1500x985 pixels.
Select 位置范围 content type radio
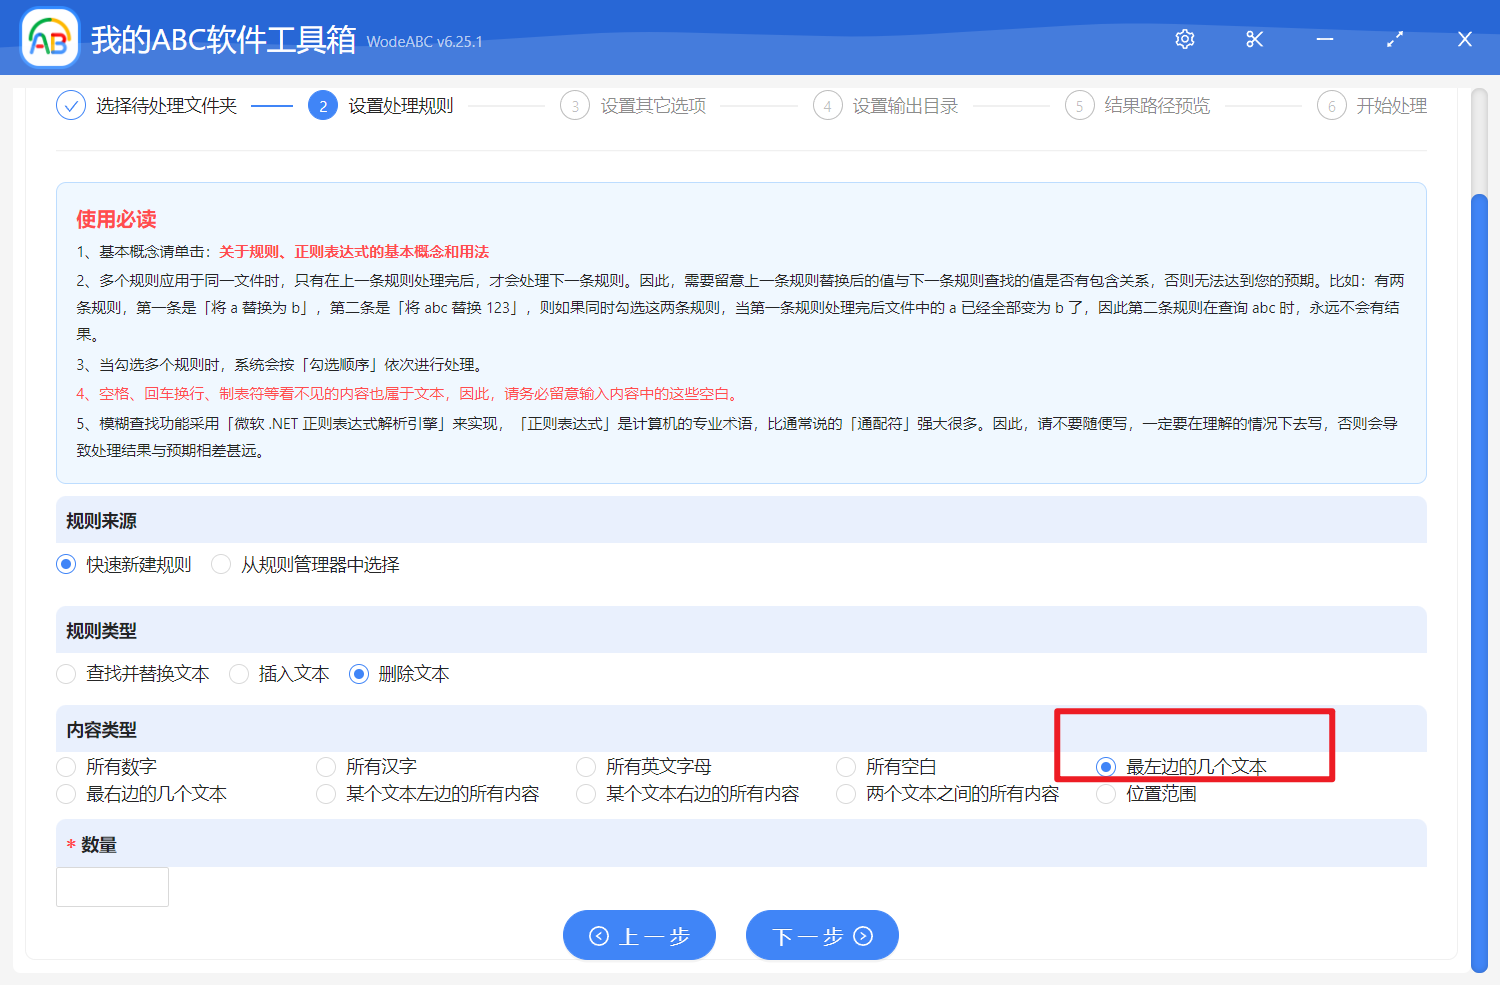1106,794
